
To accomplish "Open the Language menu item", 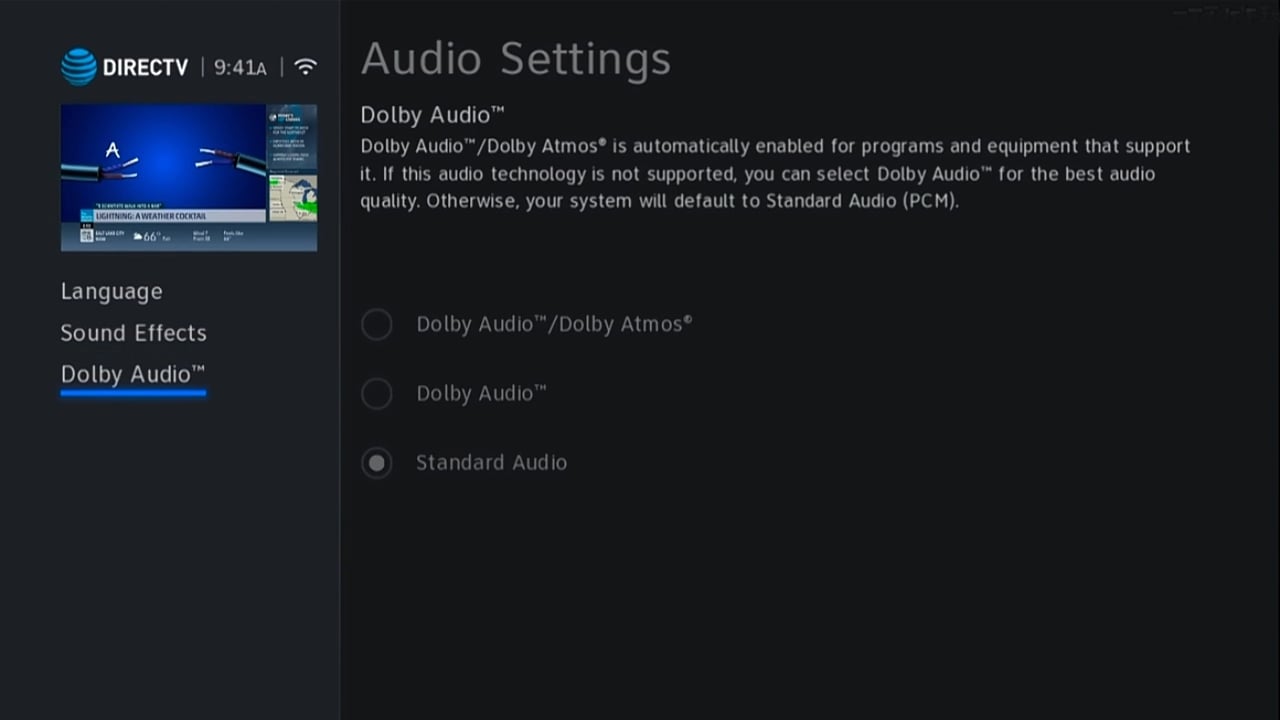I will click(x=111, y=292).
